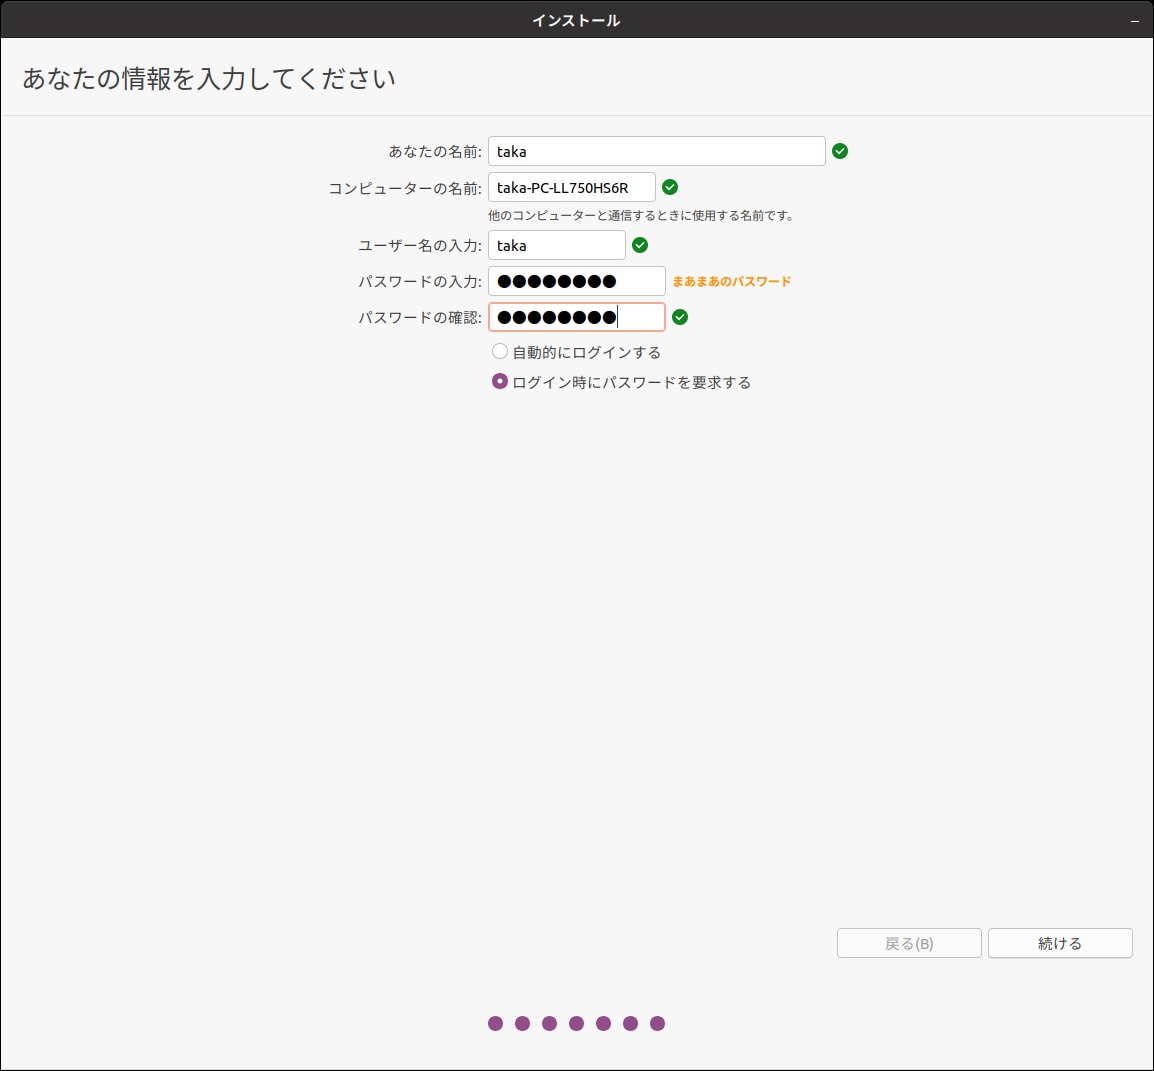Toggle the auto-login radio button
This screenshot has width=1154, height=1071.
click(x=500, y=351)
